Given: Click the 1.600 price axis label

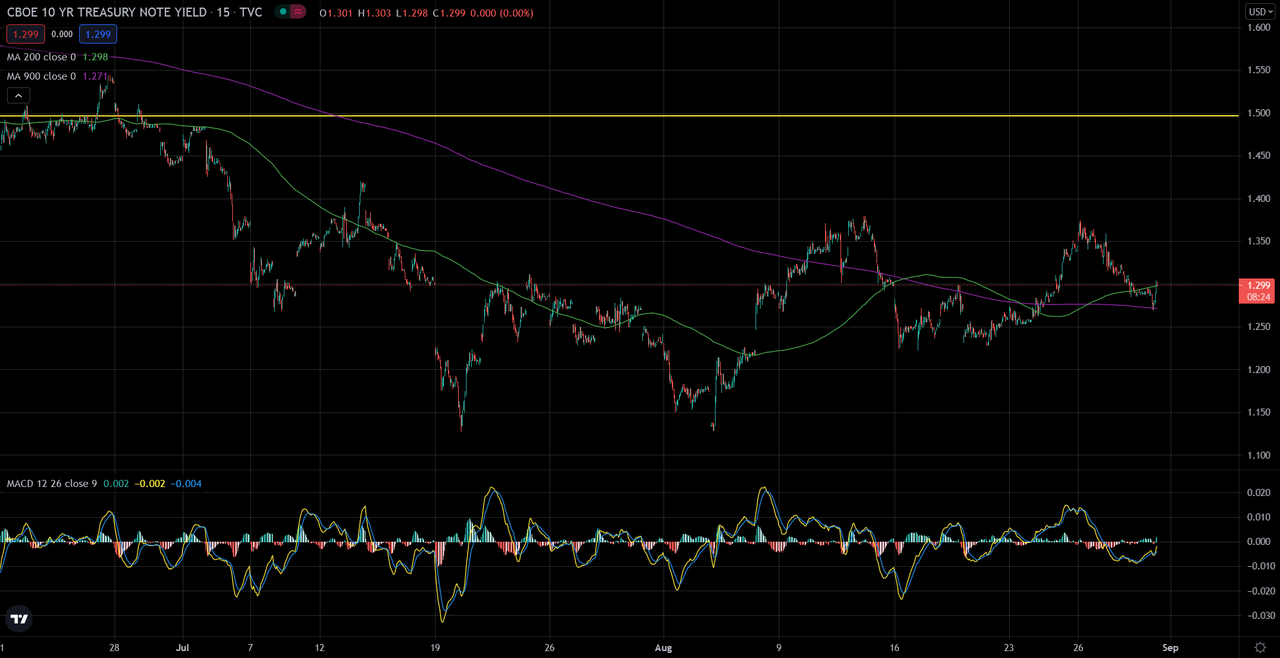Looking at the screenshot, I should [1259, 27].
